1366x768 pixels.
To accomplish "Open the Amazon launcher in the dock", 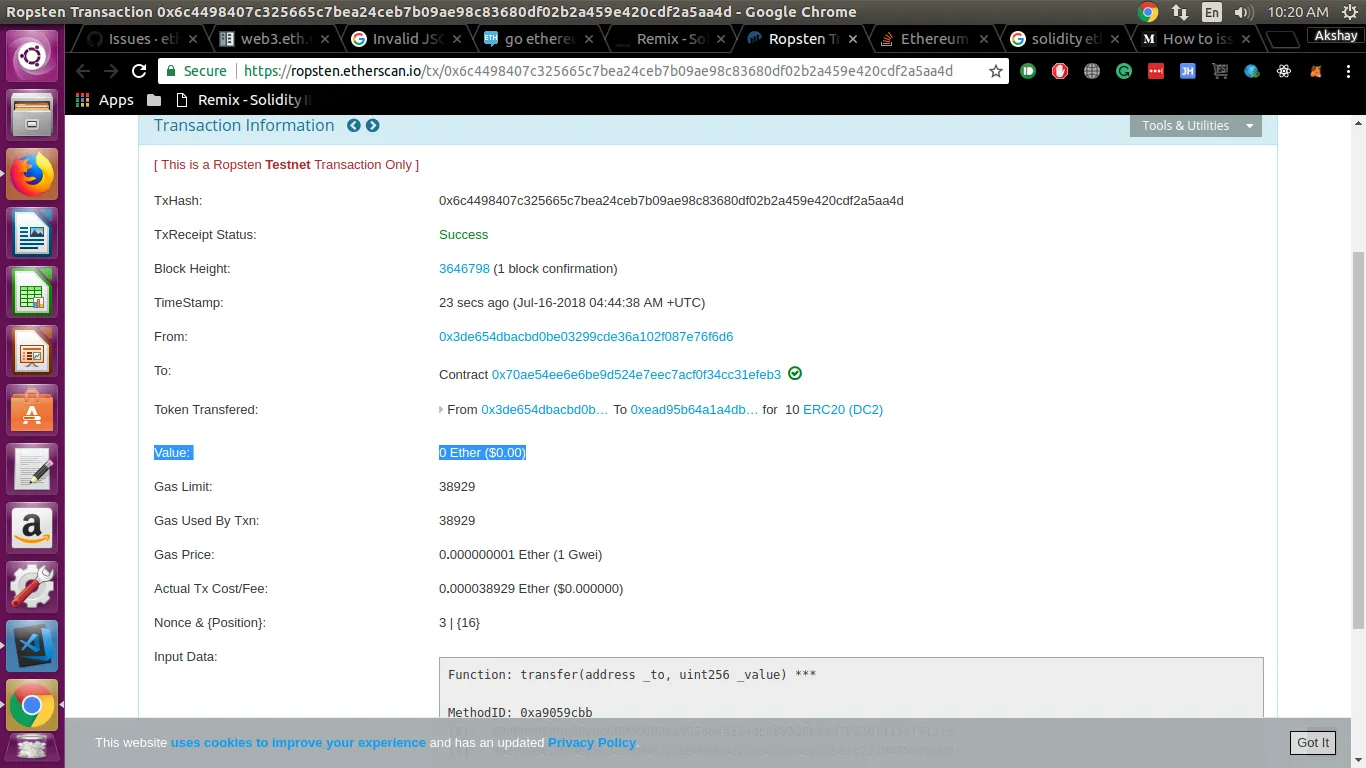I will (x=33, y=528).
